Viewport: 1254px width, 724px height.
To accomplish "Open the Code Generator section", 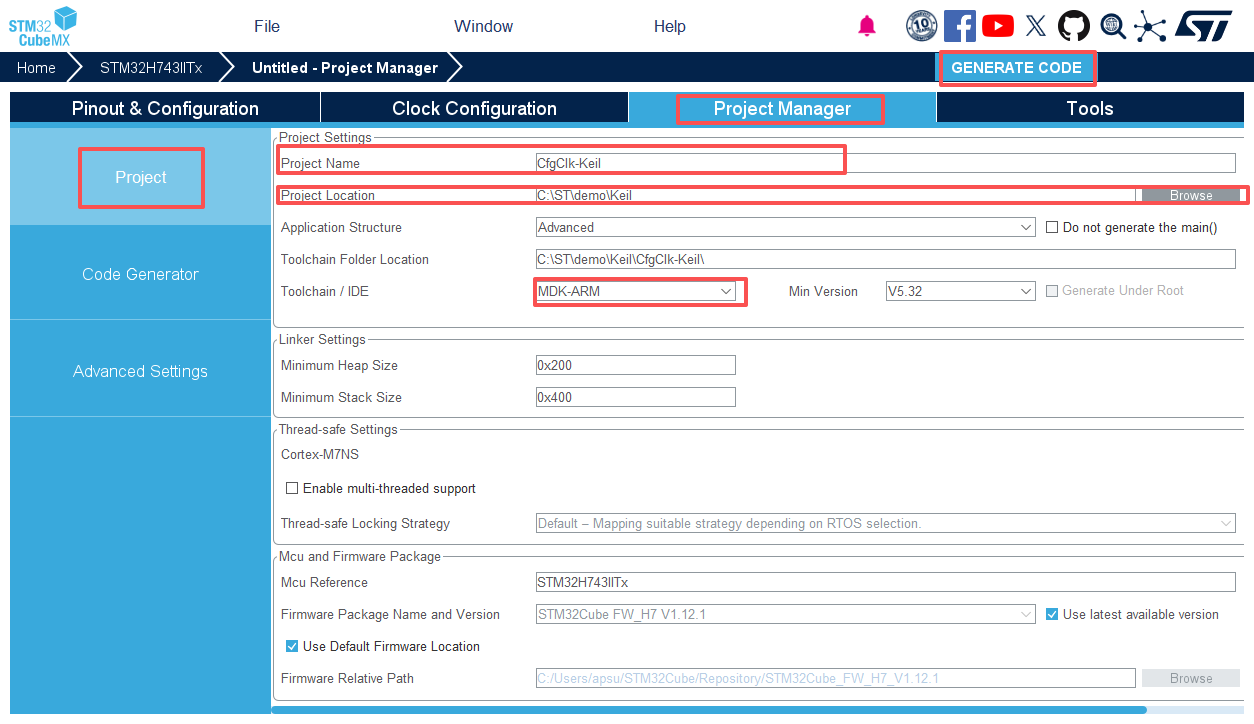I will [x=140, y=274].
